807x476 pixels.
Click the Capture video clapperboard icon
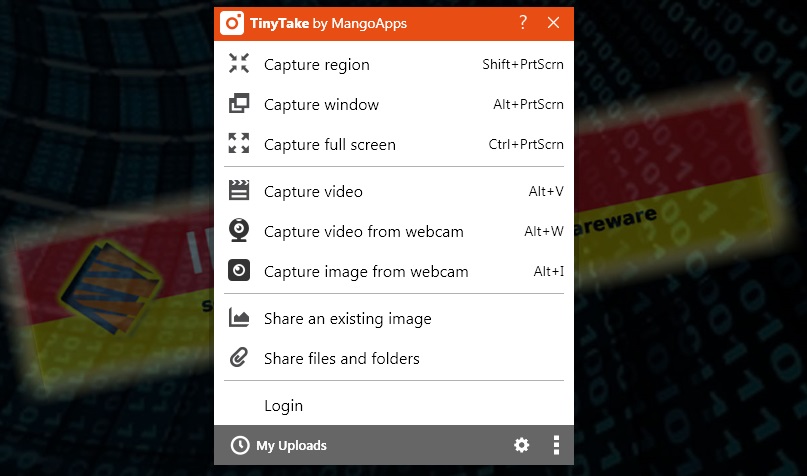239,190
